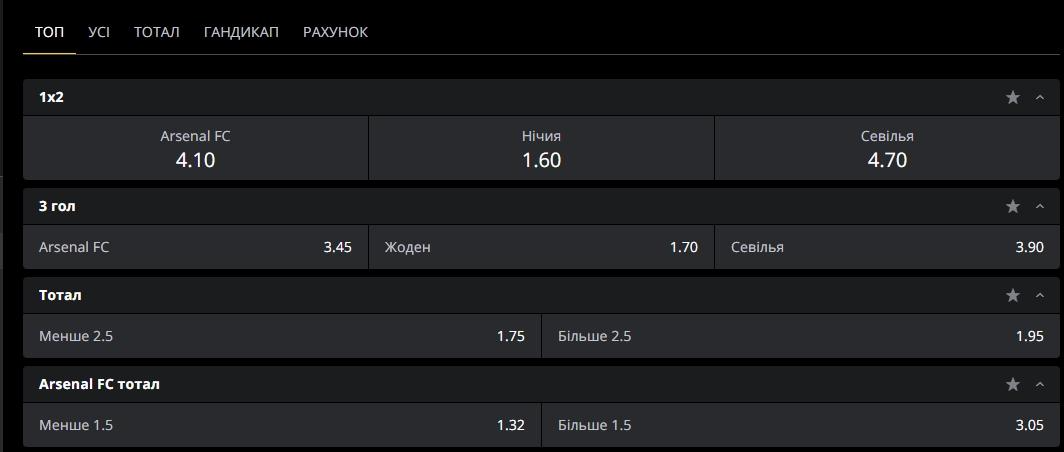This screenshot has width=1064, height=452.
Task: Collapse the 3 гол section
Action: pyautogui.click(x=1040, y=206)
